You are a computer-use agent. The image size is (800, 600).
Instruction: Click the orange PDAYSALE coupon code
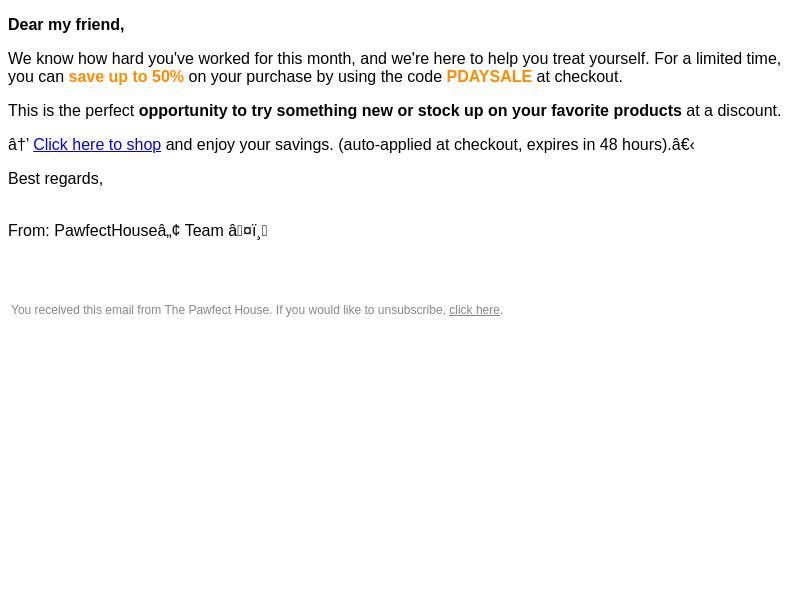pyautogui.click(x=489, y=77)
